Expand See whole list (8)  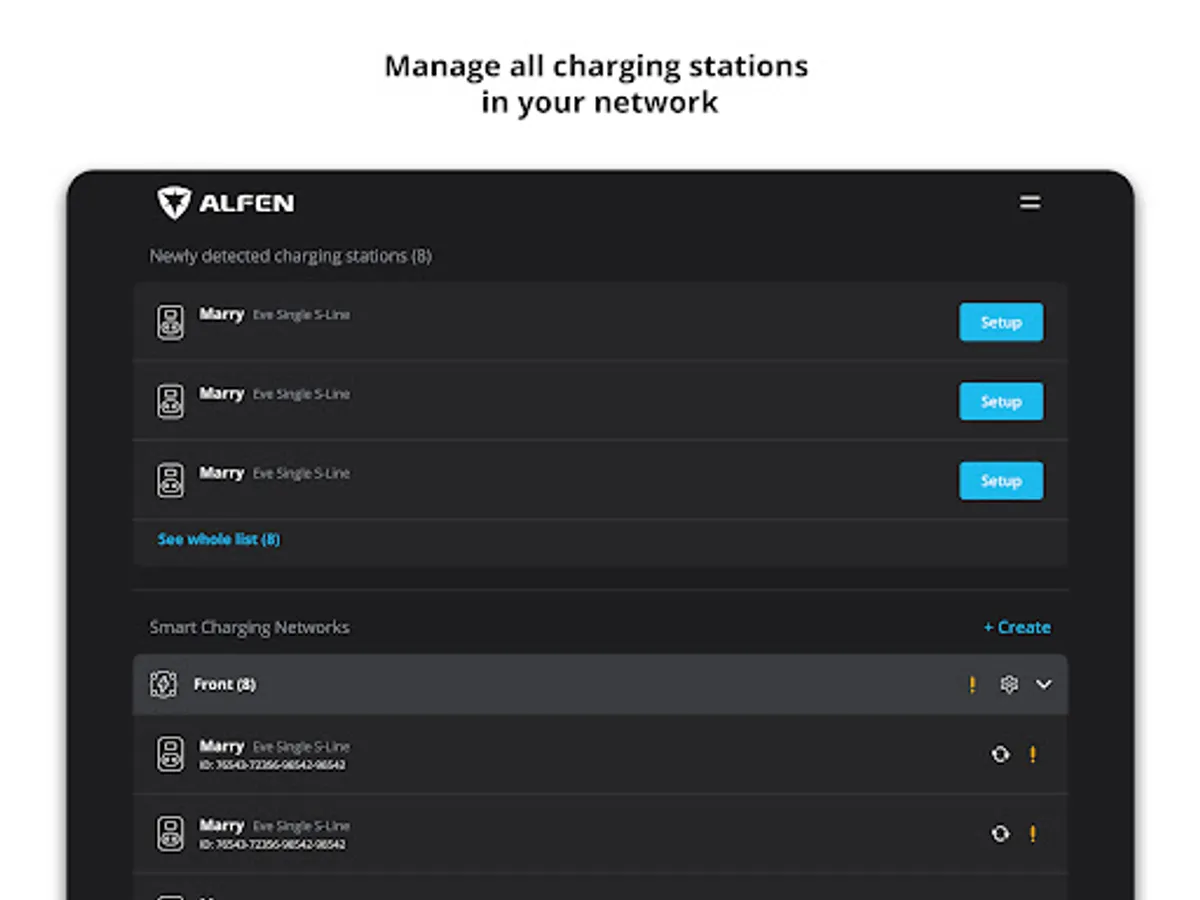tap(219, 539)
